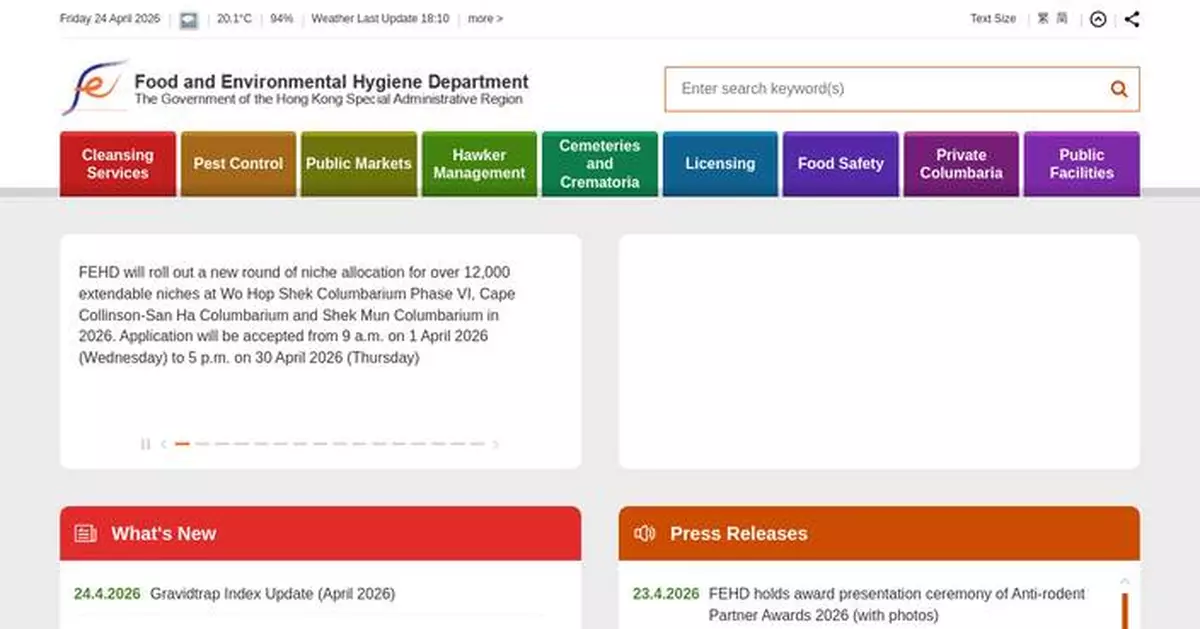Click the circular up-arrow icon near Text Size
1200x629 pixels.
(x=1098, y=18)
